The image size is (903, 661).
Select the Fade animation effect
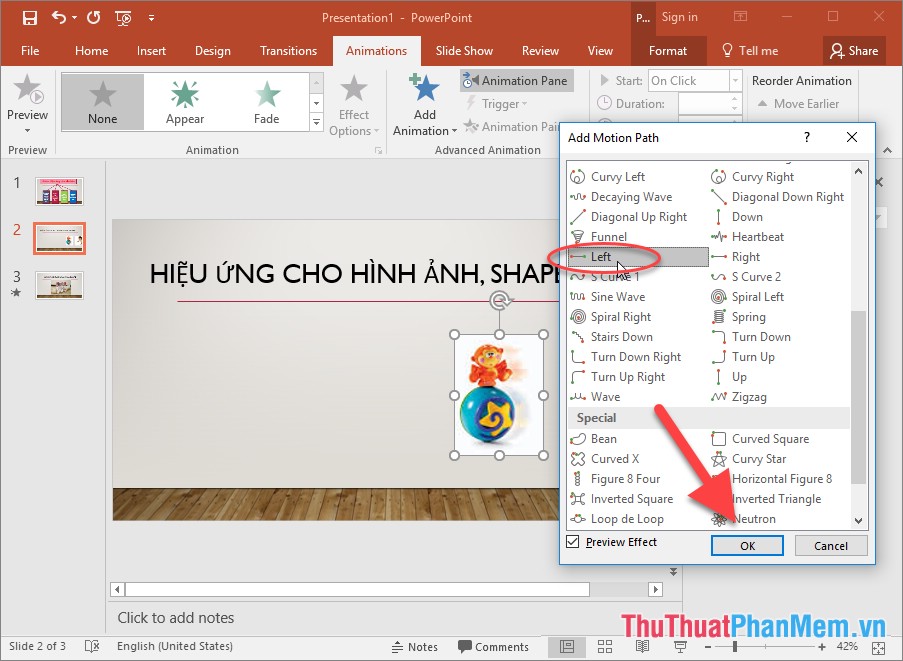266,101
